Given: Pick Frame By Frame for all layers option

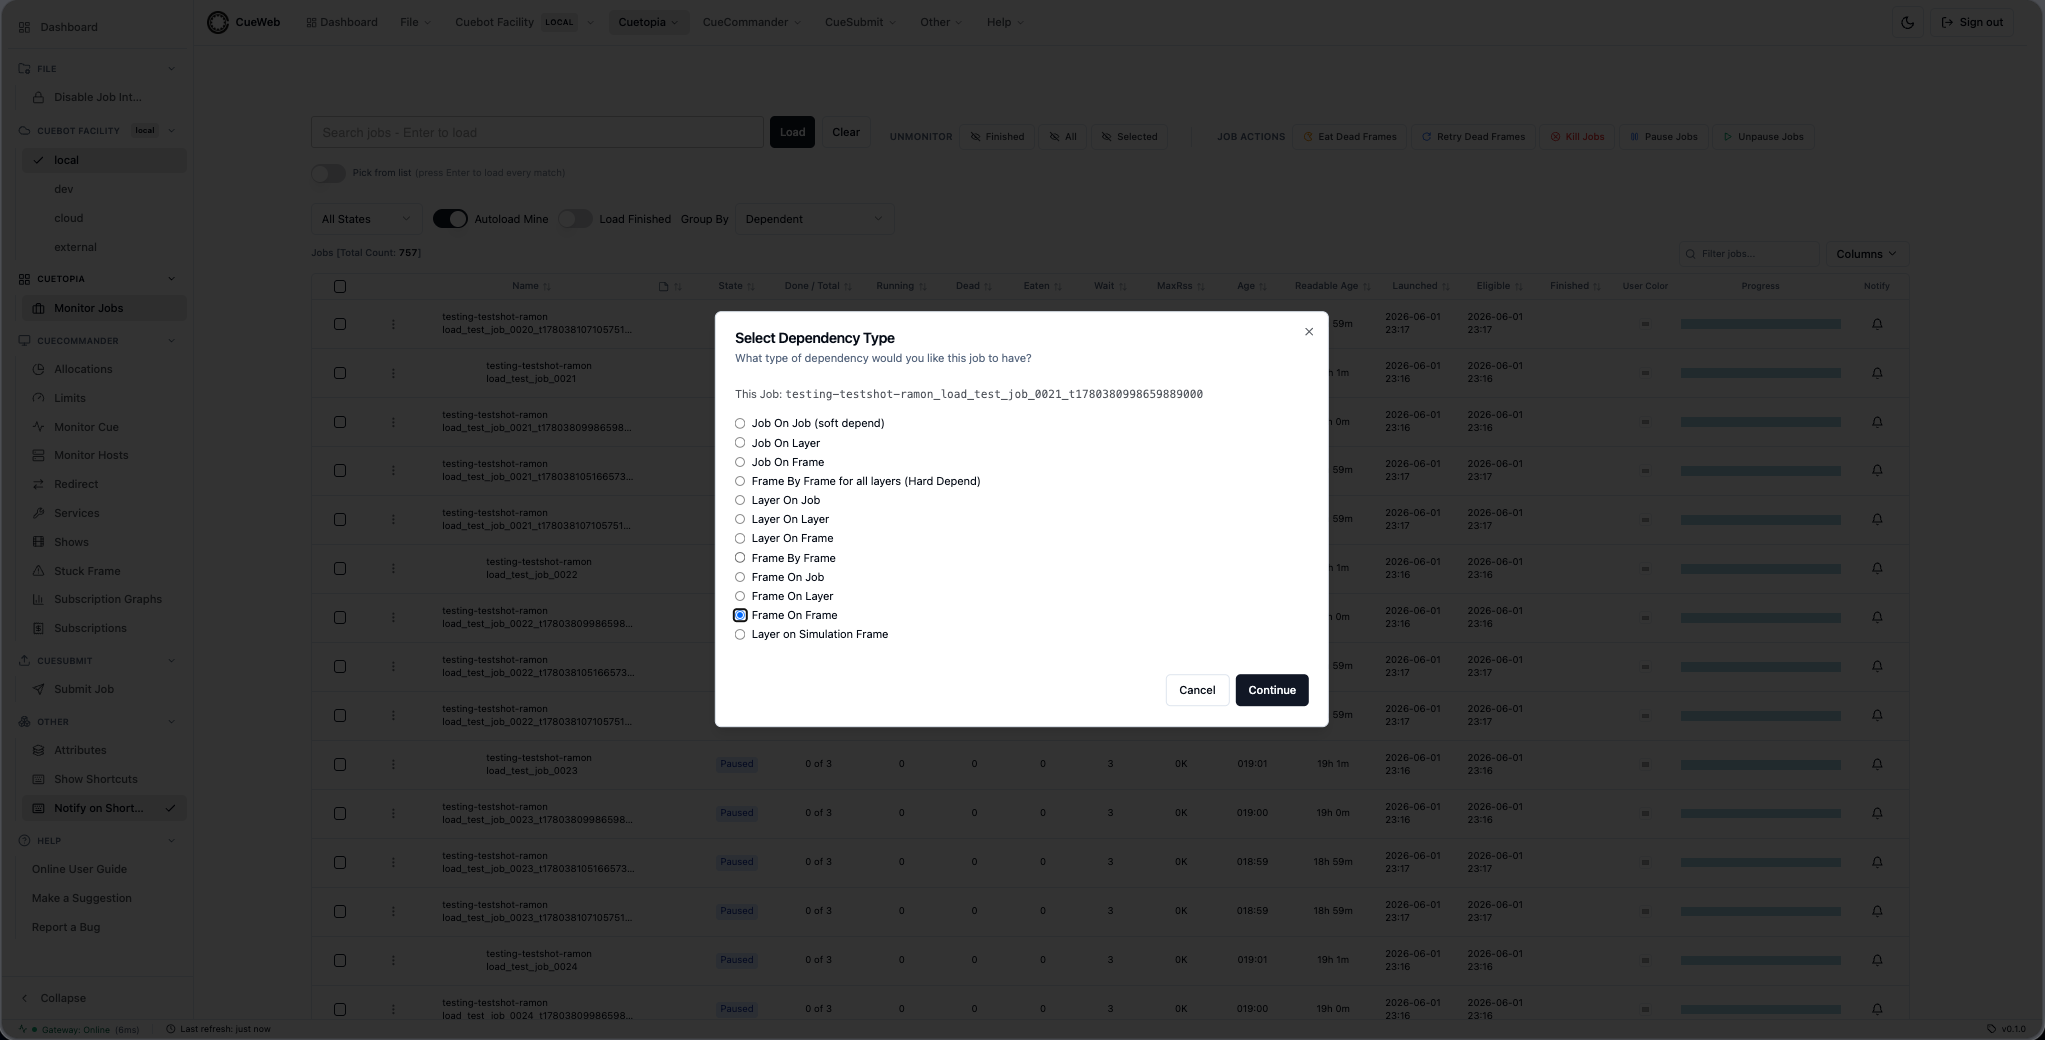Looking at the screenshot, I should click(x=740, y=481).
